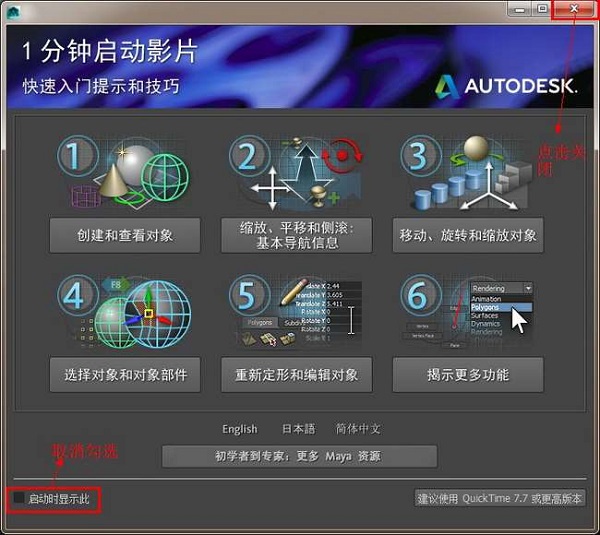The height and width of the screenshot is (535, 600).
Task: Maximize the startup movies window
Action: tap(542, 9)
